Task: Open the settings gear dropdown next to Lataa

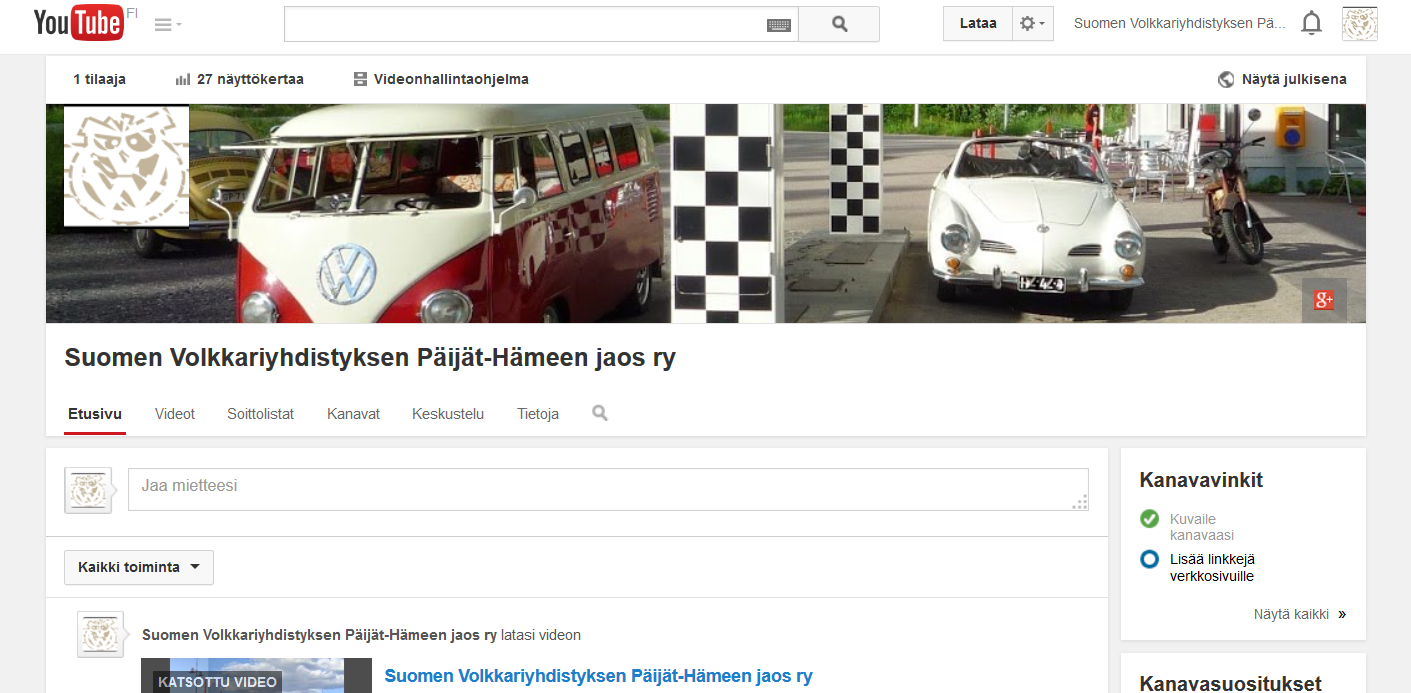Action: point(1032,24)
